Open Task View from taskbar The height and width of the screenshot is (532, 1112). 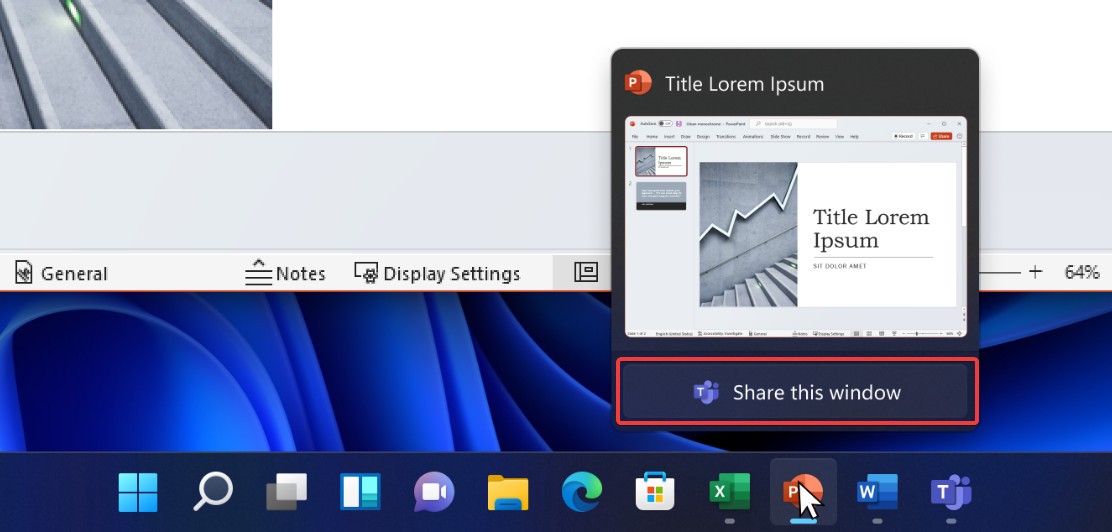287,492
